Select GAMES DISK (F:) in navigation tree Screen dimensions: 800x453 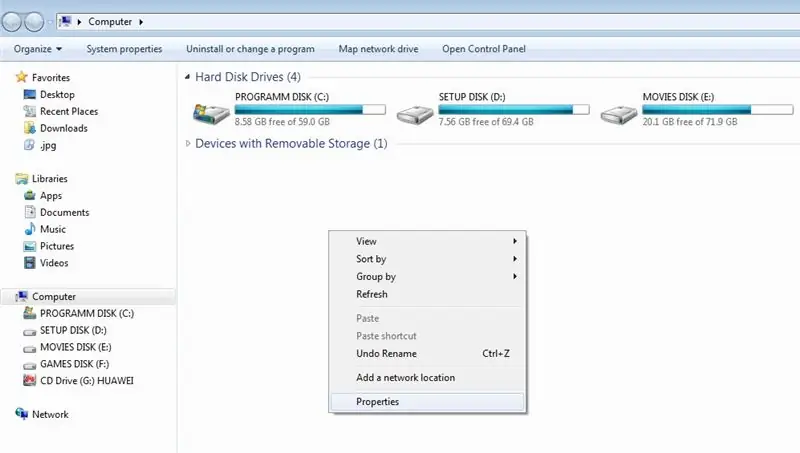pyautogui.click(x=74, y=364)
